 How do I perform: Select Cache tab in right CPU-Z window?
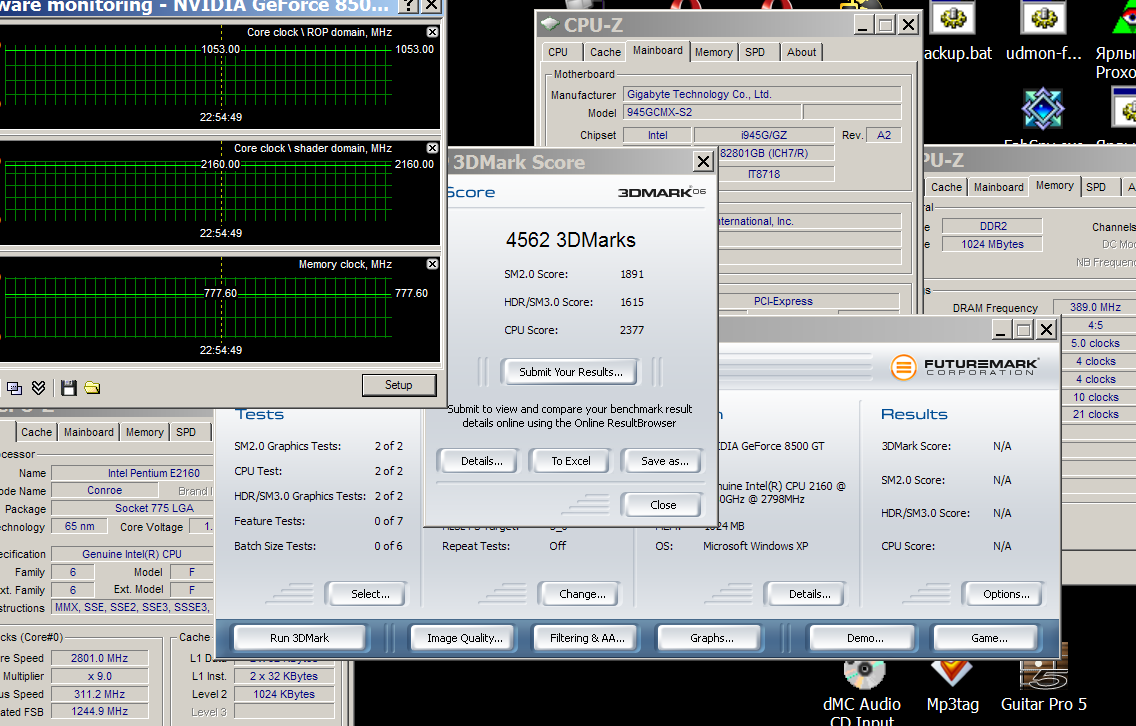946,187
